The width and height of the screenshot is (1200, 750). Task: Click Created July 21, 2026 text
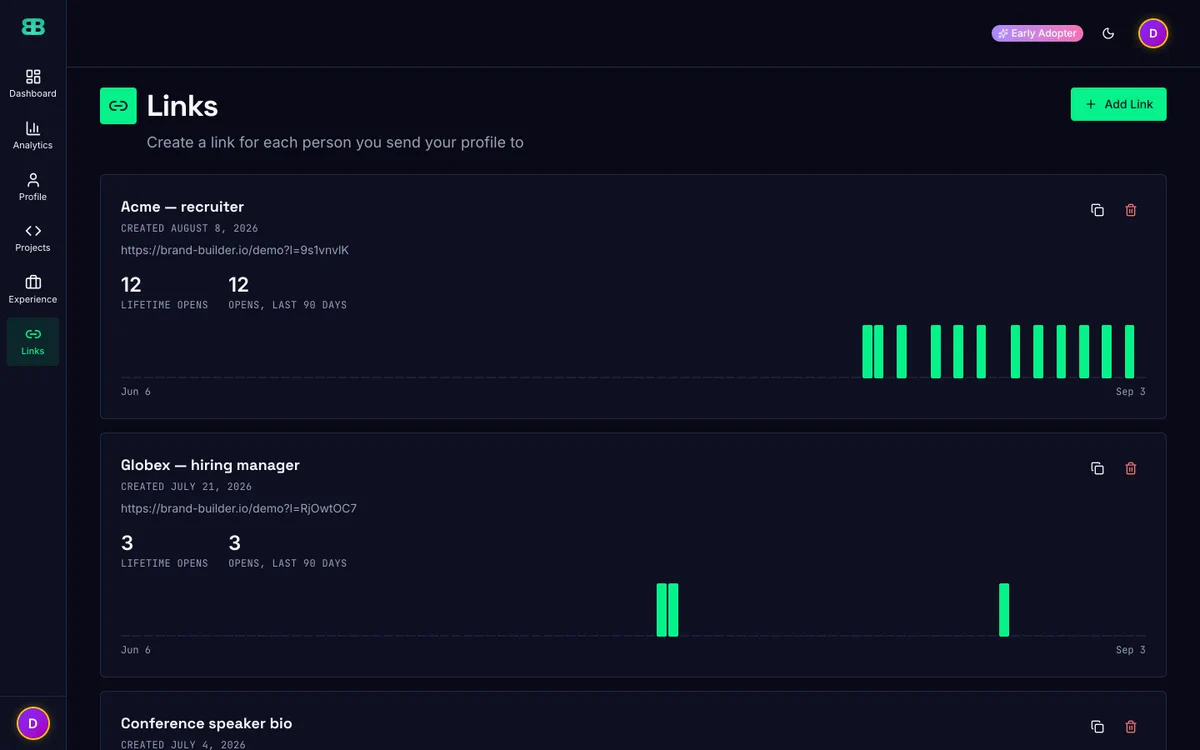(x=186, y=487)
